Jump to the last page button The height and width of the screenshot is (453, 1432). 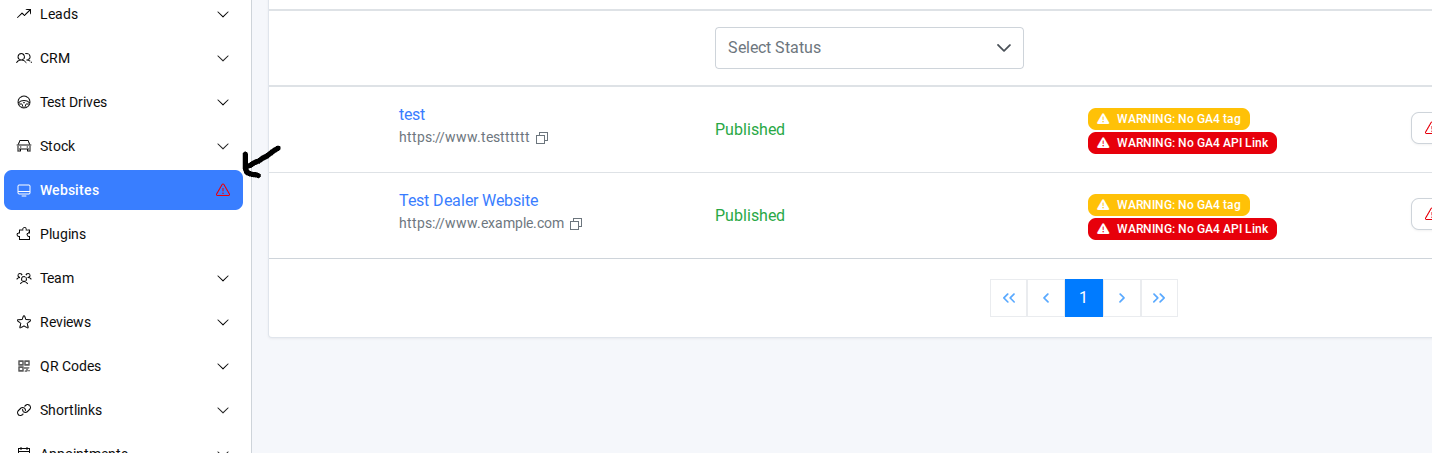click(1159, 298)
